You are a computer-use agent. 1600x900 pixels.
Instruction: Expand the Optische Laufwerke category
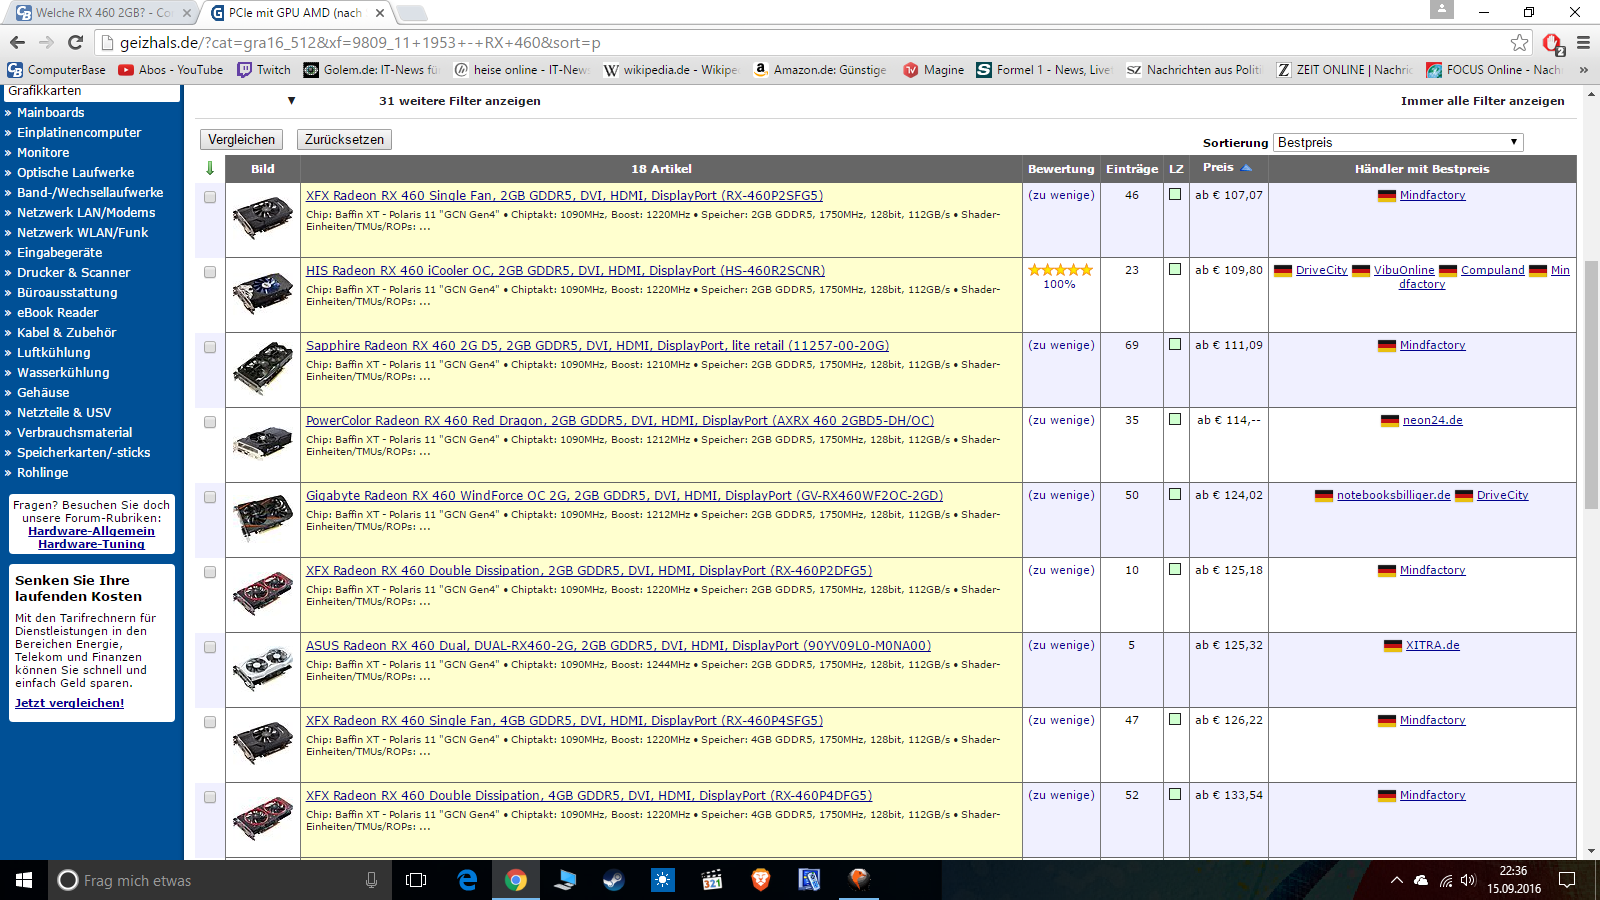(x=75, y=173)
